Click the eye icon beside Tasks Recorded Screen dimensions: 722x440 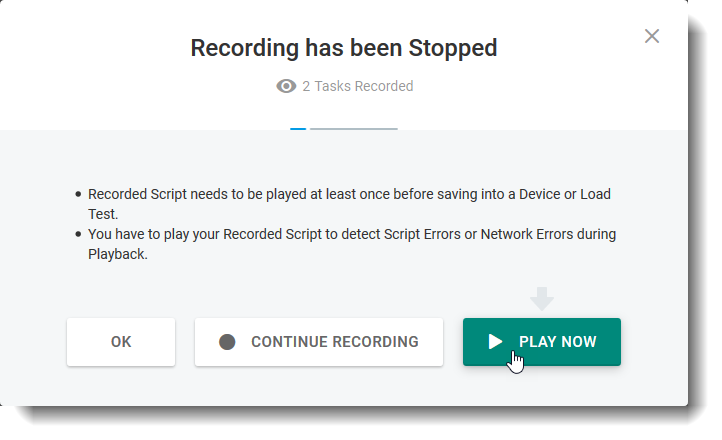click(x=286, y=86)
